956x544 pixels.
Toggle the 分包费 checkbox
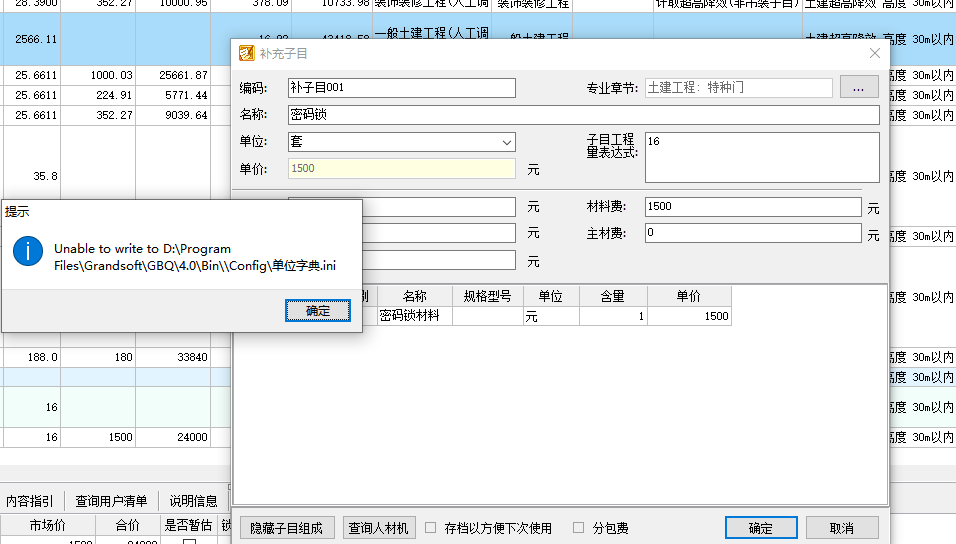click(x=579, y=528)
